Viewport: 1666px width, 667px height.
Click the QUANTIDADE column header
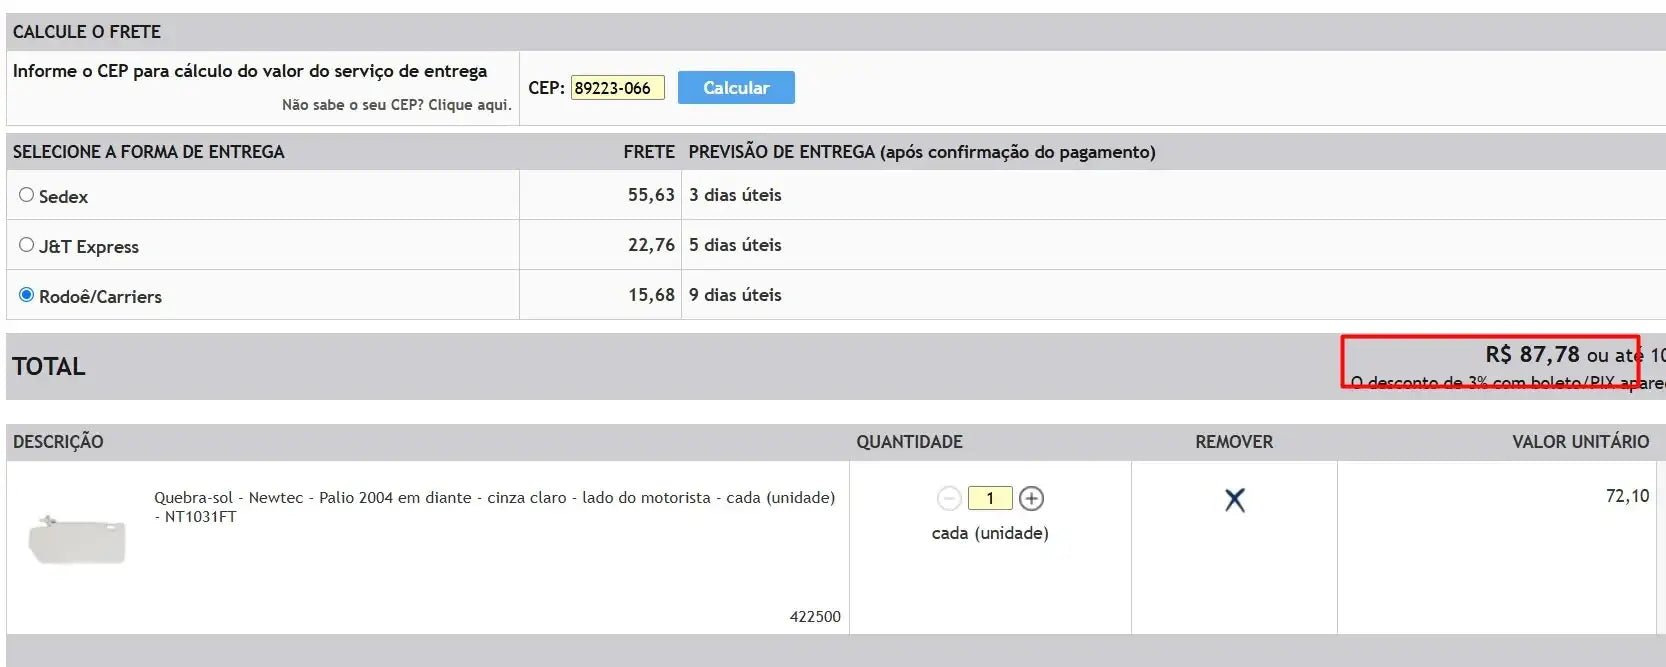[909, 442]
